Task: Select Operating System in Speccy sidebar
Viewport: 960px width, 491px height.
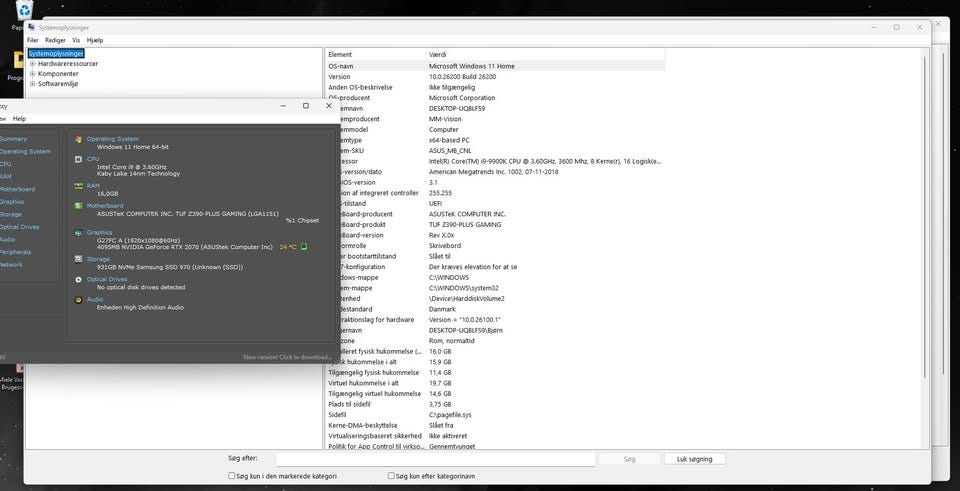Action: coord(24,151)
